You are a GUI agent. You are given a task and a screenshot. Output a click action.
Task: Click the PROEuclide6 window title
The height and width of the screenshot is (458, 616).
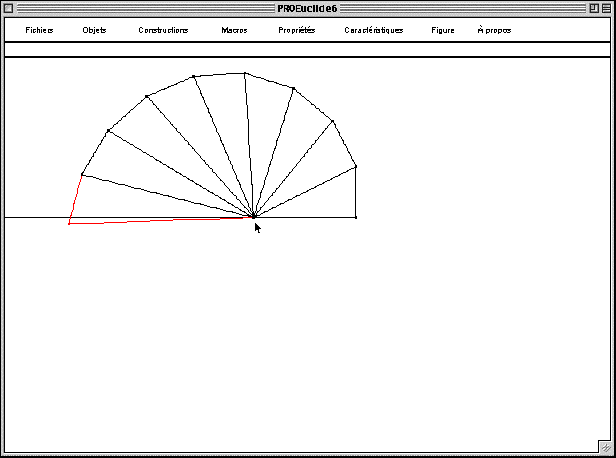point(307,8)
